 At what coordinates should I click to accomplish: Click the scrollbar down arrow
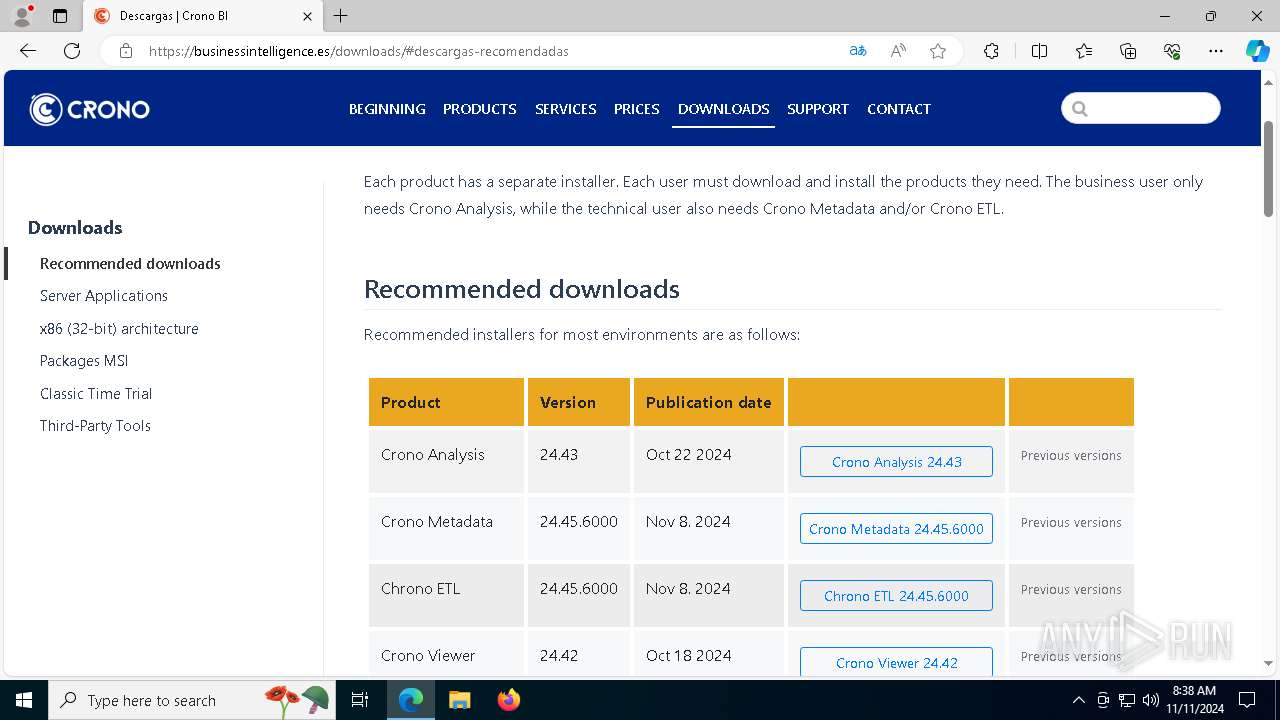pos(1268,663)
